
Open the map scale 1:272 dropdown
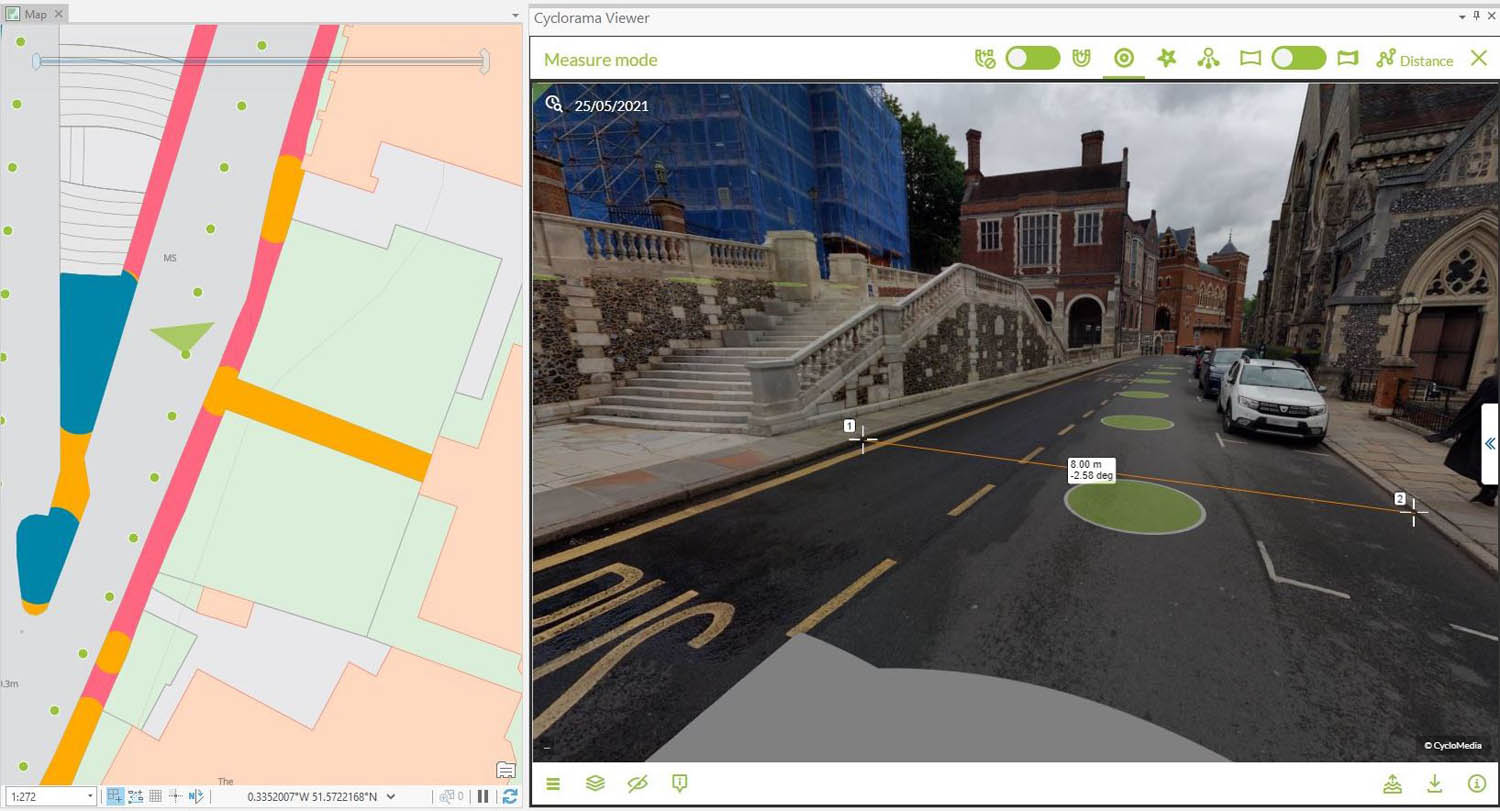click(x=91, y=796)
